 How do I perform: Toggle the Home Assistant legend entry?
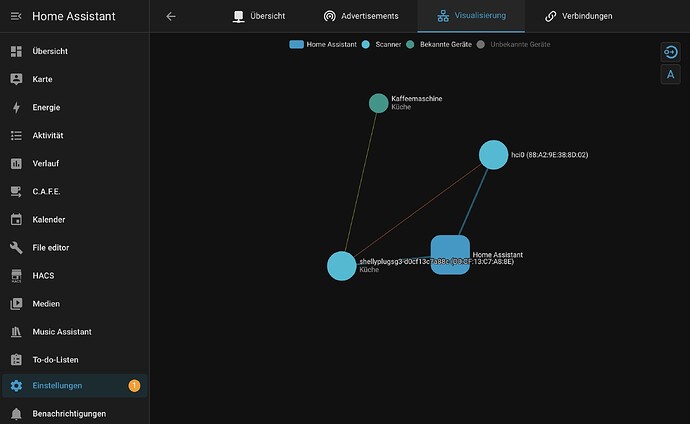coord(323,44)
